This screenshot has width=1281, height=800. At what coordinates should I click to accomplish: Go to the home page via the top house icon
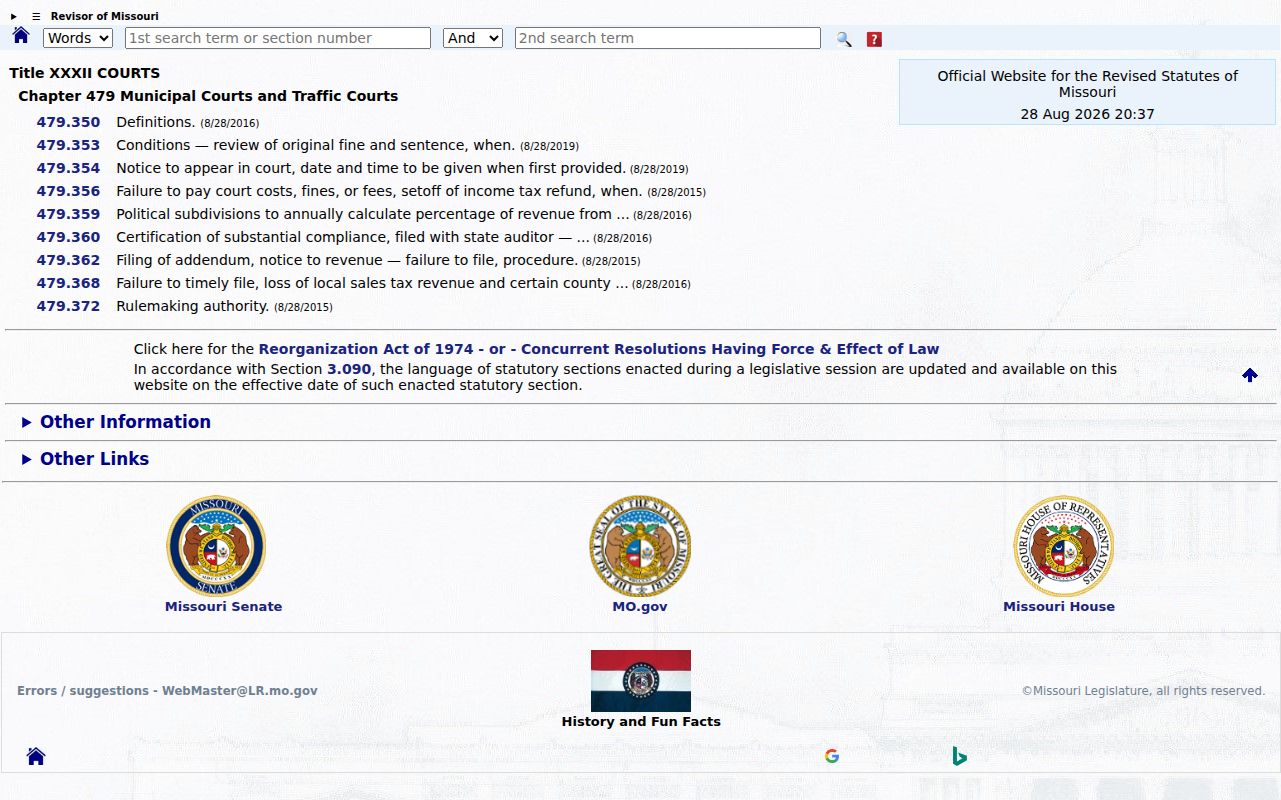pos(21,36)
